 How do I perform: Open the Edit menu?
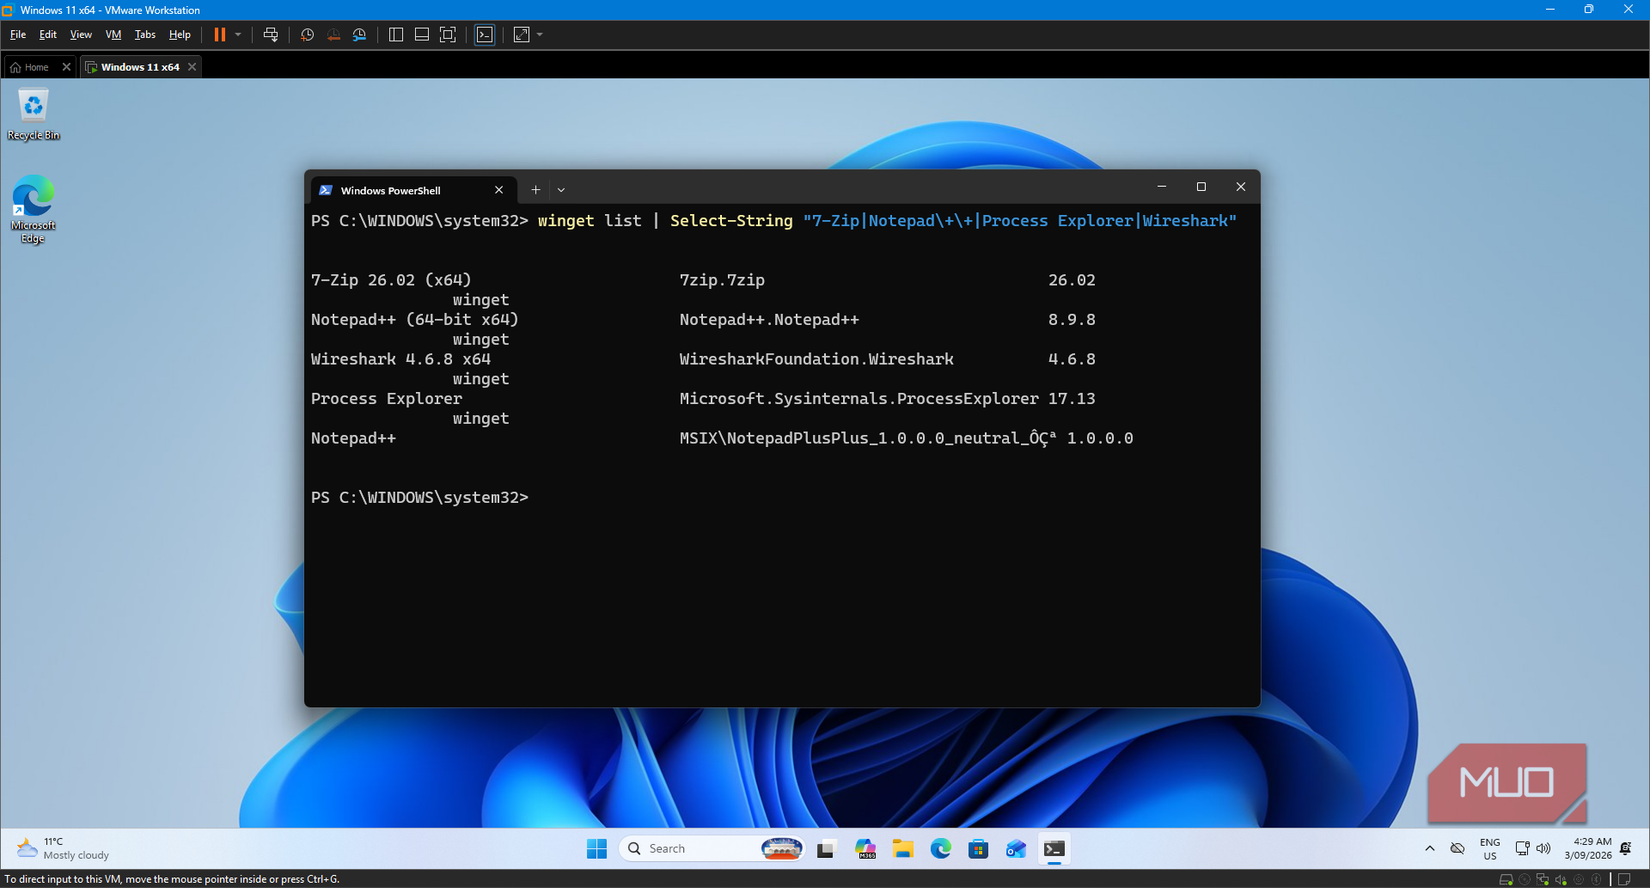pos(48,35)
